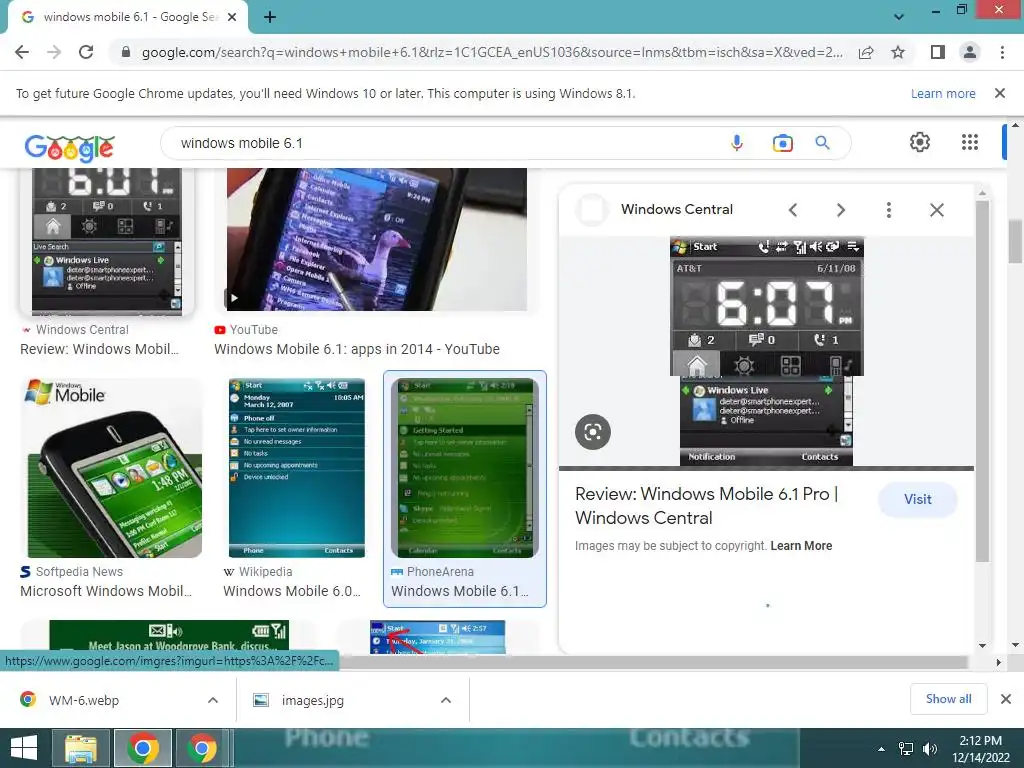
Task: Expand images.jpg download options
Action: (446, 700)
